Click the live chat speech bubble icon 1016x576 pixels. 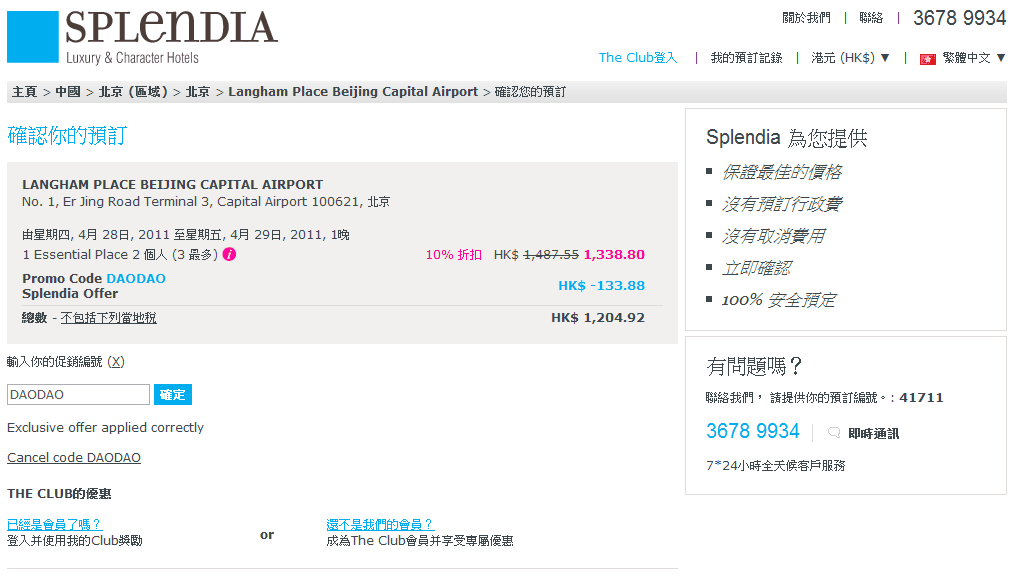click(x=833, y=433)
